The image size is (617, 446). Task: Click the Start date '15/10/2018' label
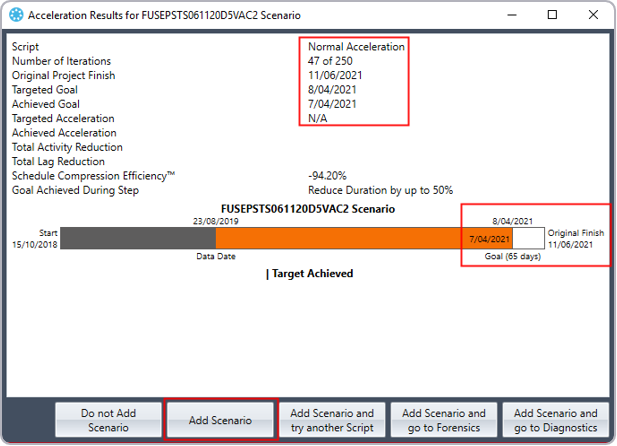[35, 244]
